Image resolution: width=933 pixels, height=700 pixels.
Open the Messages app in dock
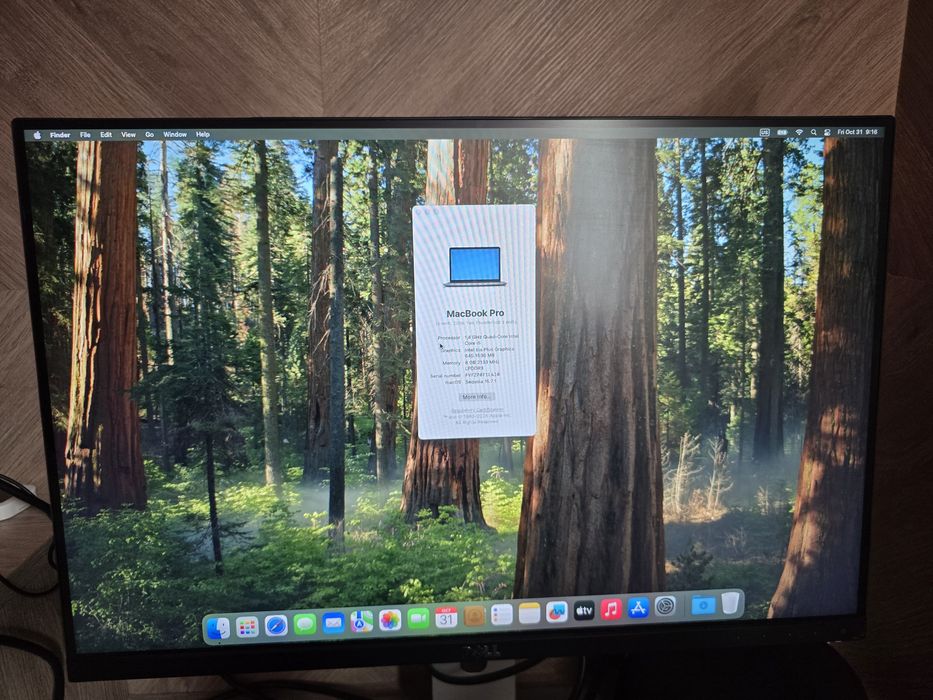click(x=305, y=624)
